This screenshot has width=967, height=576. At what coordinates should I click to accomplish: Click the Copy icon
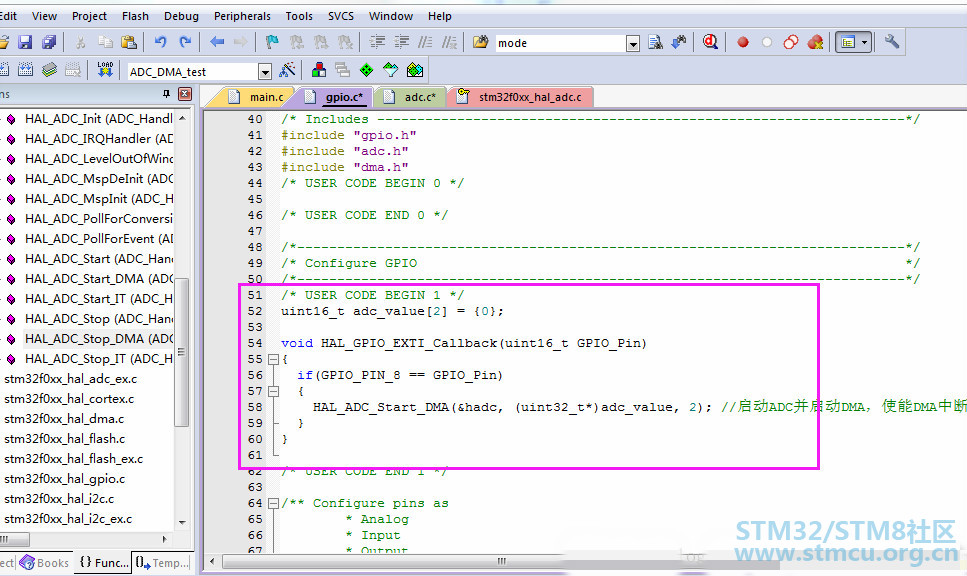pyautogui.click(x=105, y=42)
